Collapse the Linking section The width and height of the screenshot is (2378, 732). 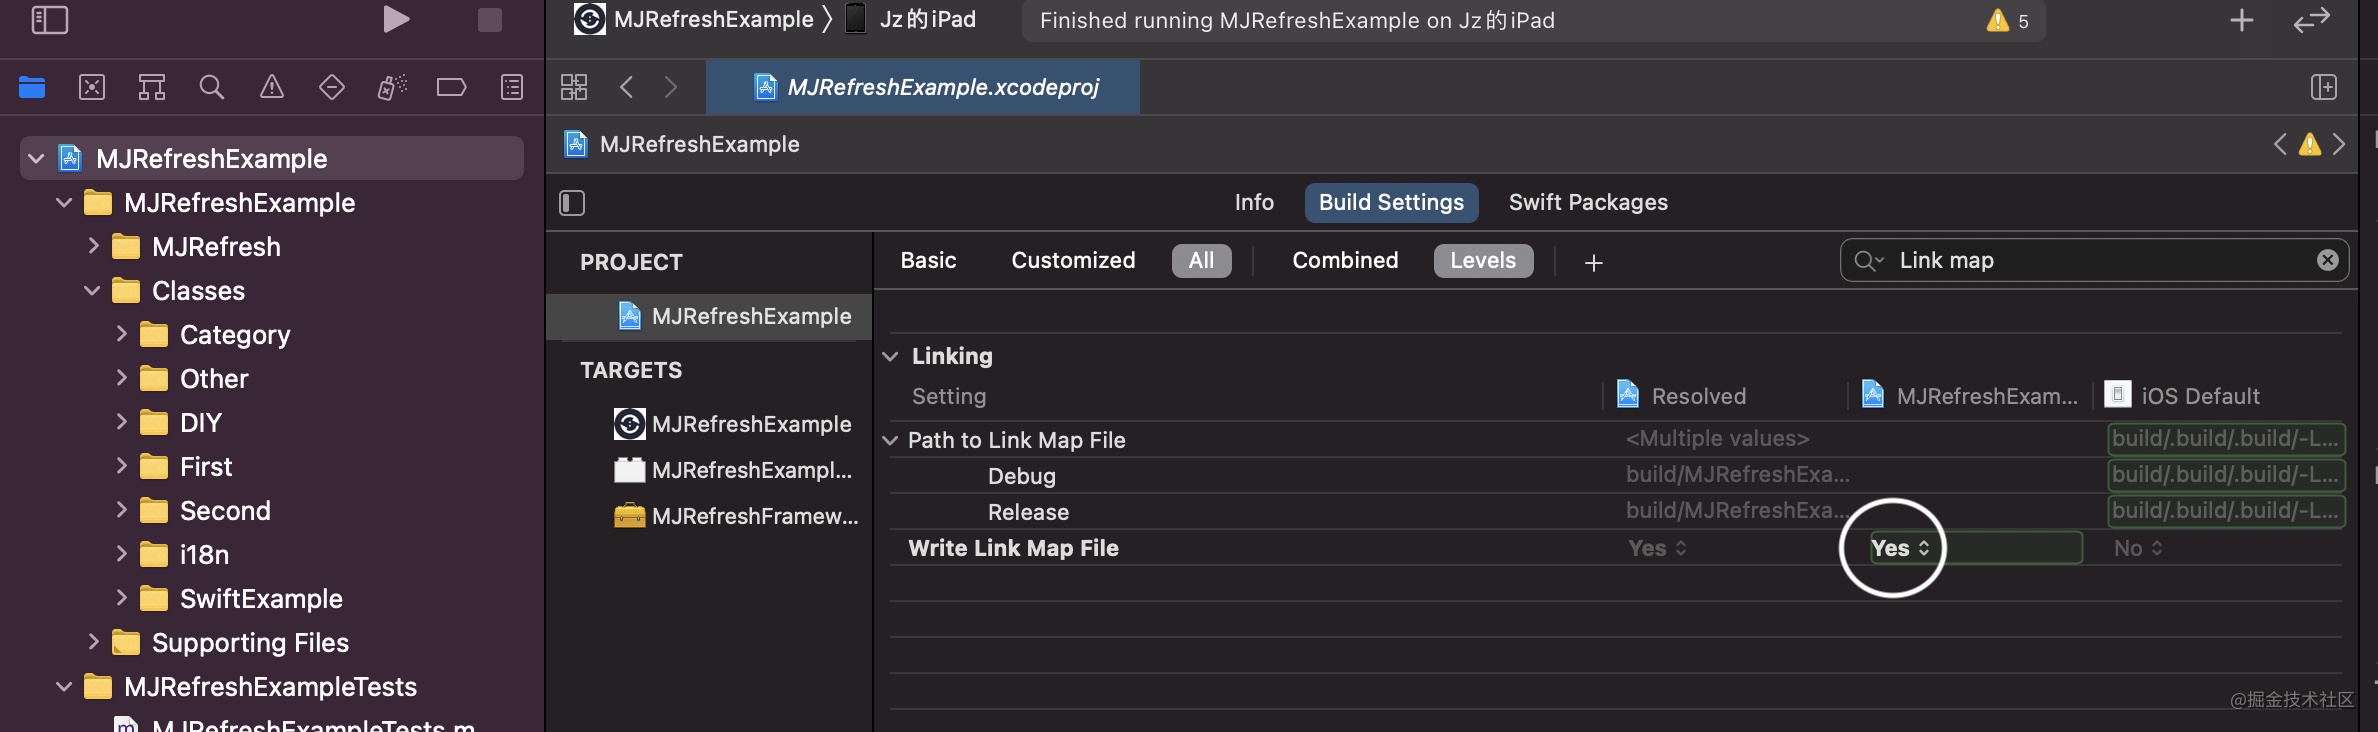tap(890, 356)
